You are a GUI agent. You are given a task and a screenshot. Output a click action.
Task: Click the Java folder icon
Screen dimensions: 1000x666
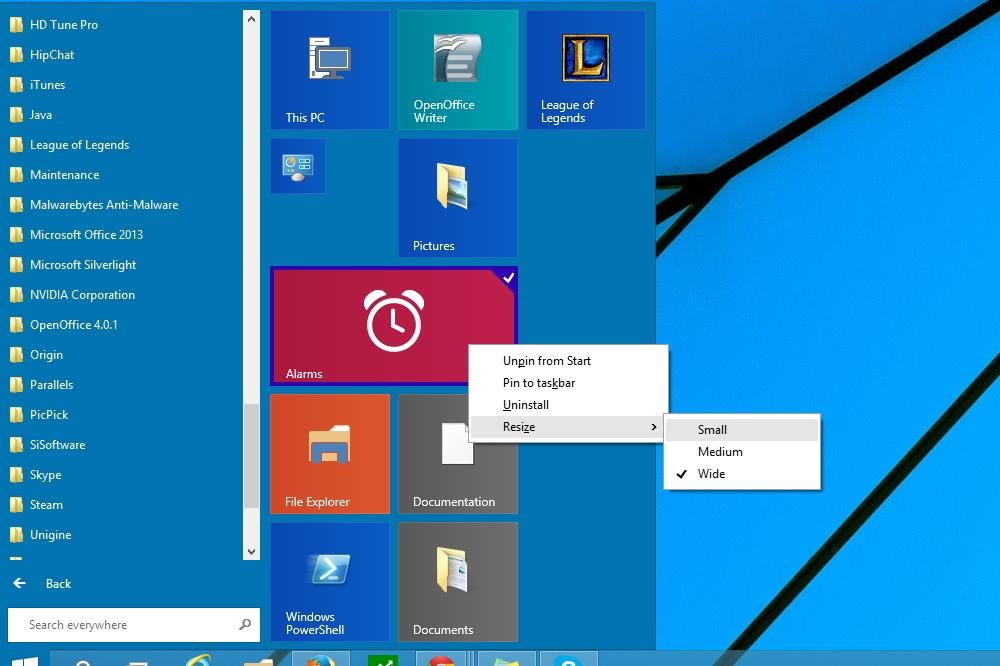(x=16, y=115)
